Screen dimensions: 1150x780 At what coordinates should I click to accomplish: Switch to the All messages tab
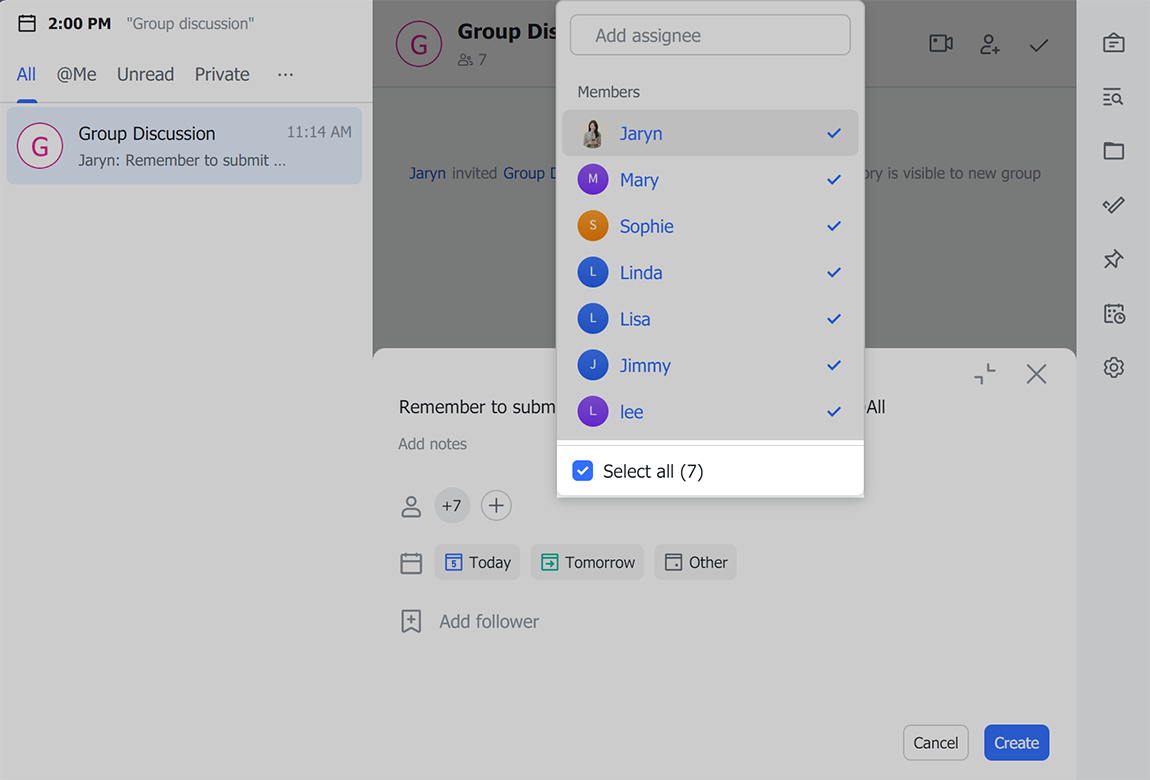[26, 74]
